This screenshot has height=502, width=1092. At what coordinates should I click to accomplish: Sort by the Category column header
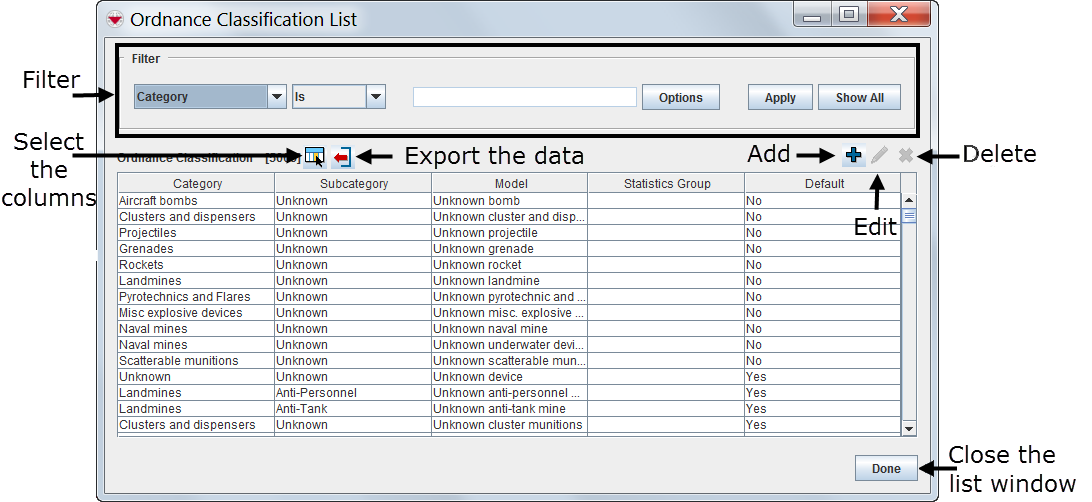197,184
